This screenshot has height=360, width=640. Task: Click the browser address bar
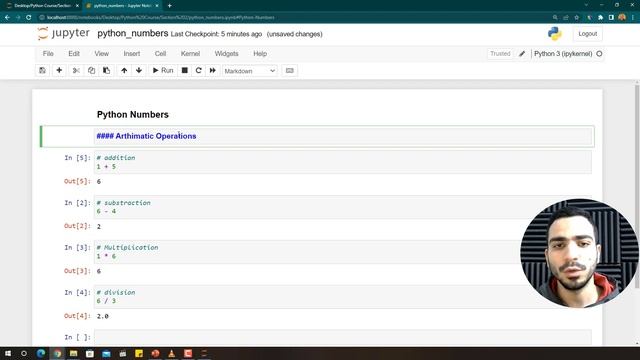294,18
